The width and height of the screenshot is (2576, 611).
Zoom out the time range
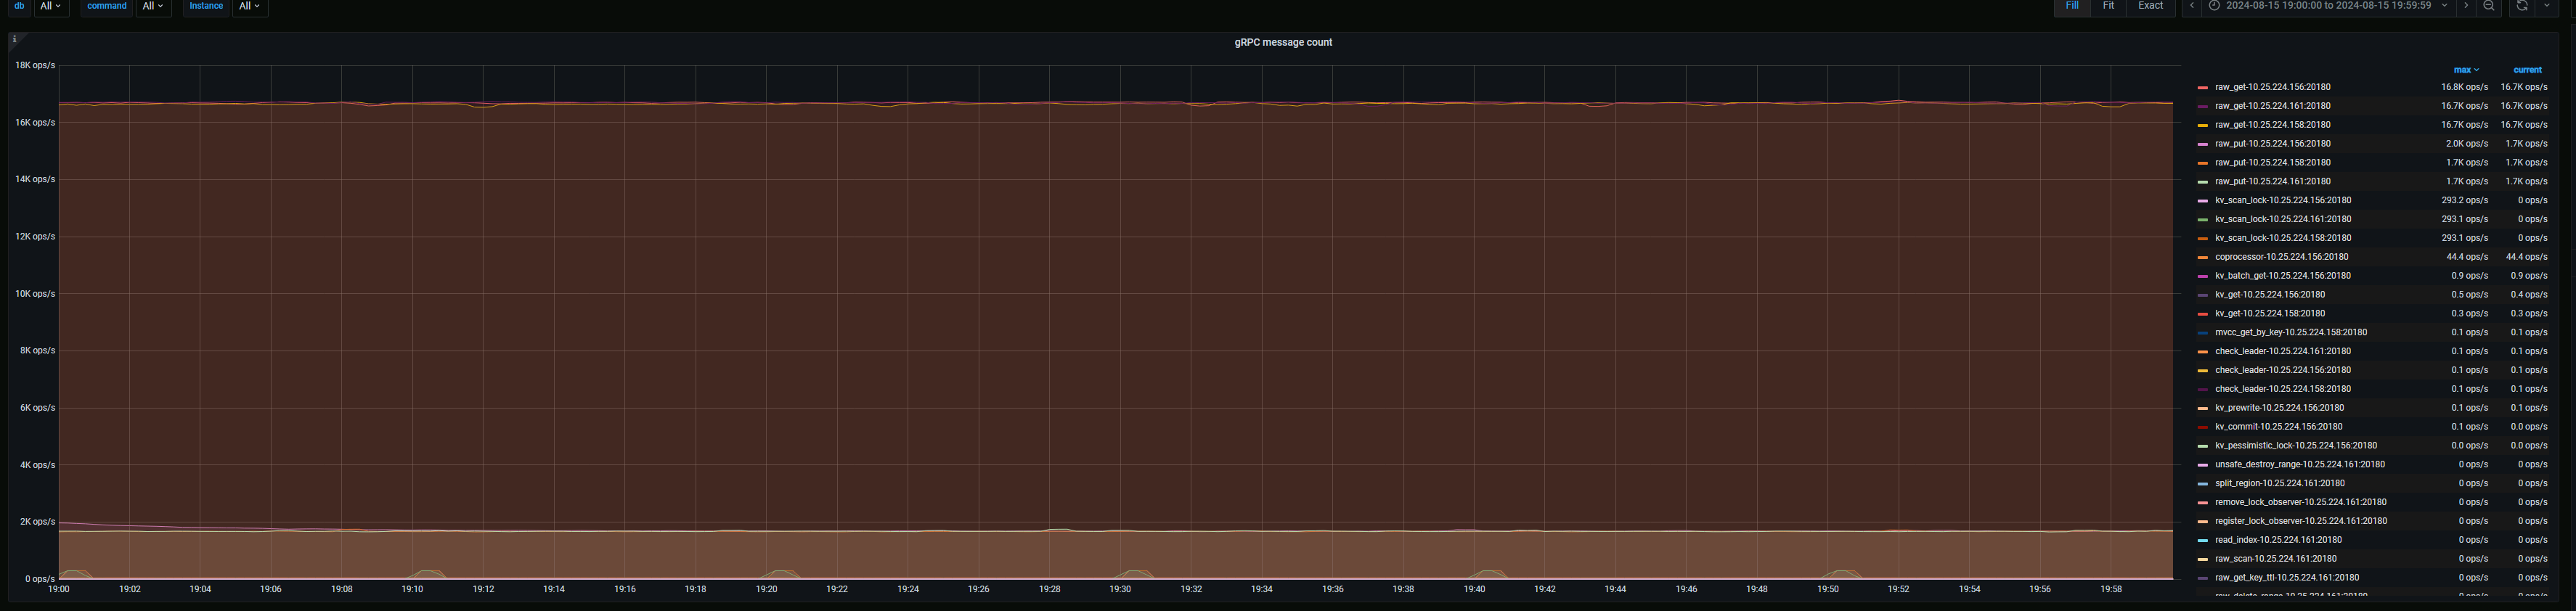coord(2489,6)
